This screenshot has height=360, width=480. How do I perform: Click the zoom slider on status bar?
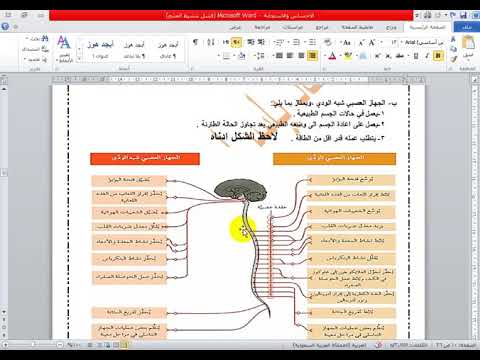[x=33, y=345]
